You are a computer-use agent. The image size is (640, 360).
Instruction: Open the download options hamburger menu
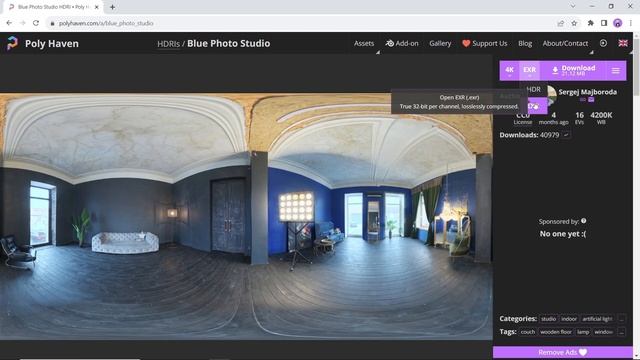coord(616,71)
